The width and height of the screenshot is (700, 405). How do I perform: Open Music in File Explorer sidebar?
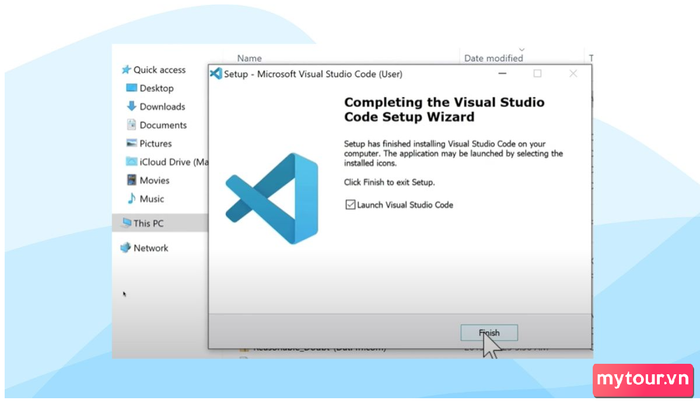coord(152,199)
